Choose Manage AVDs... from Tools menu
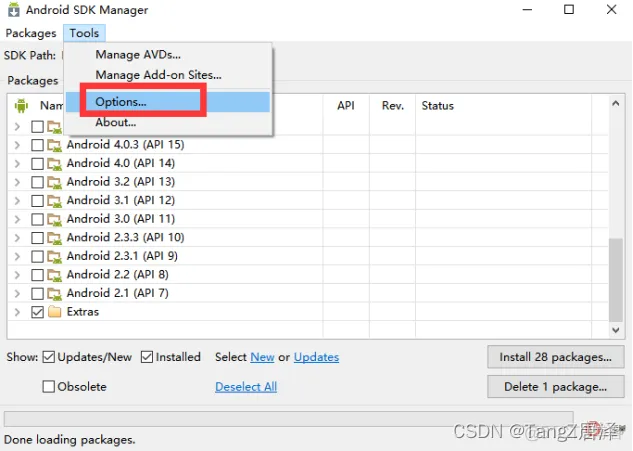Viewport: 633px width, 451px height. [168, 55]
